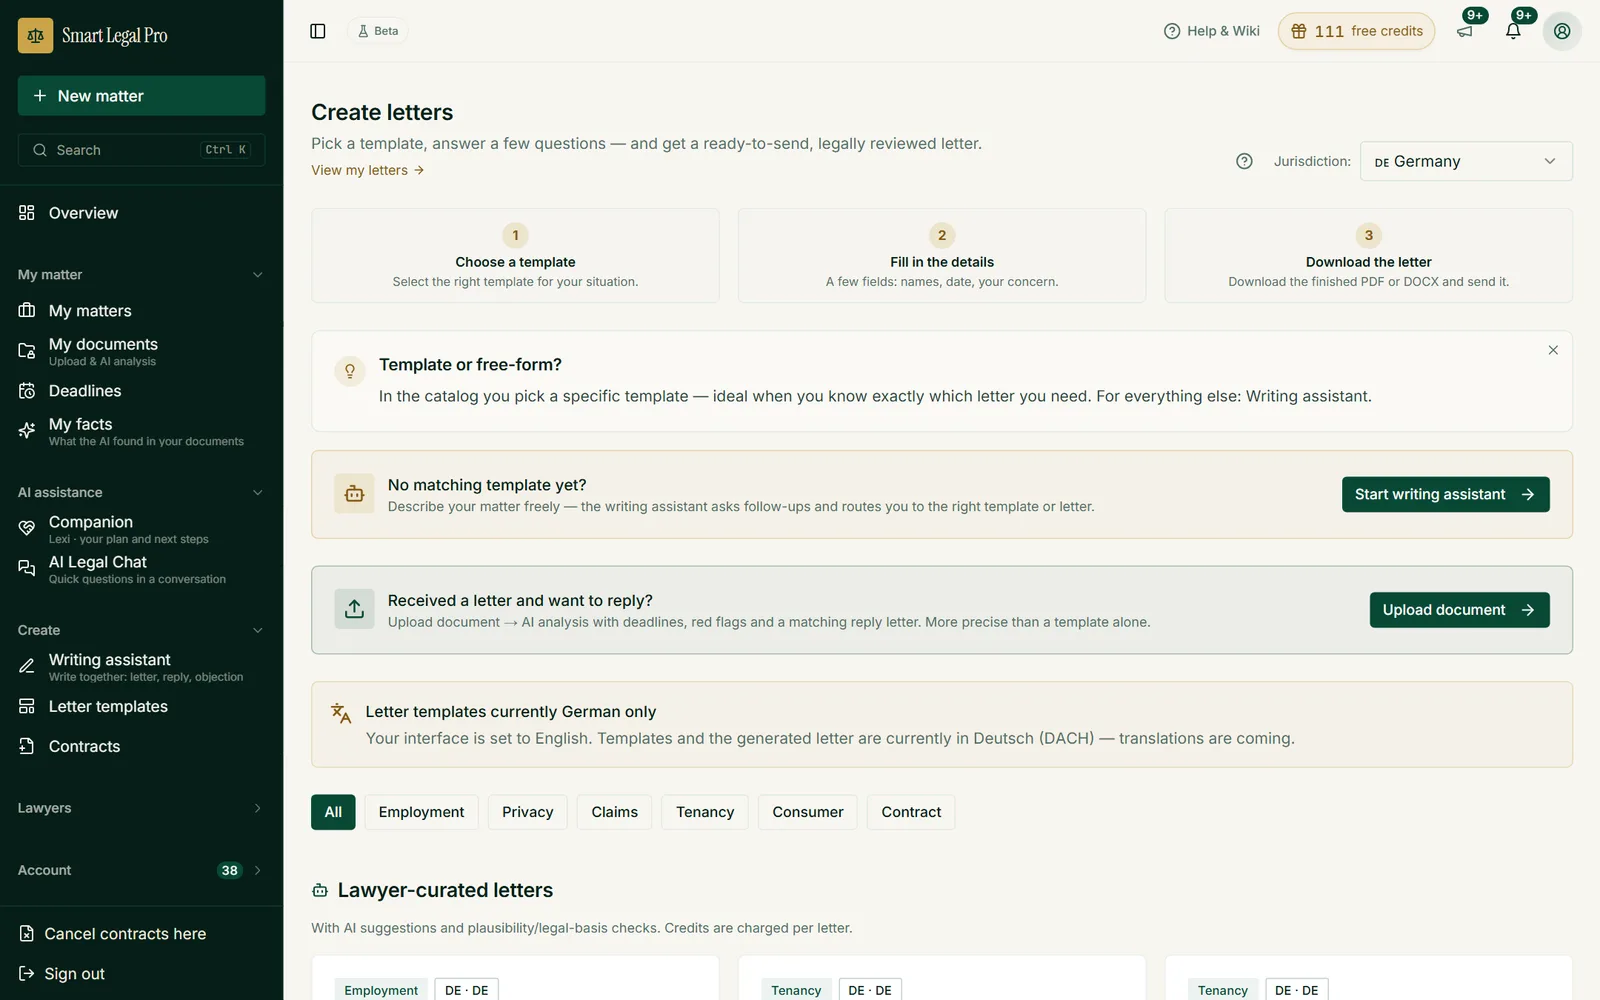Screen dimensions: 1600x1000
Task: Open My facts in the sidebar
Action: 141,431
